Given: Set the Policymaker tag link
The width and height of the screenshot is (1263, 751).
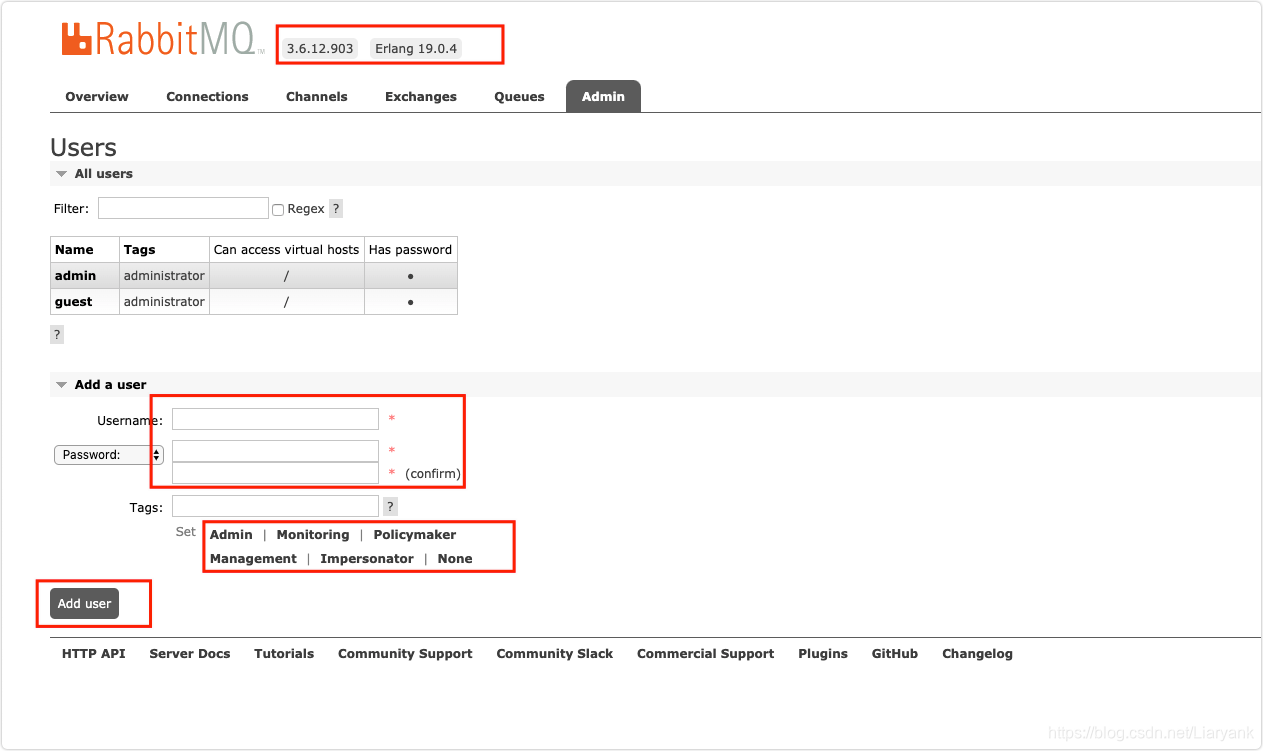Looking at the screenshot, I should (x=414, y=534).
